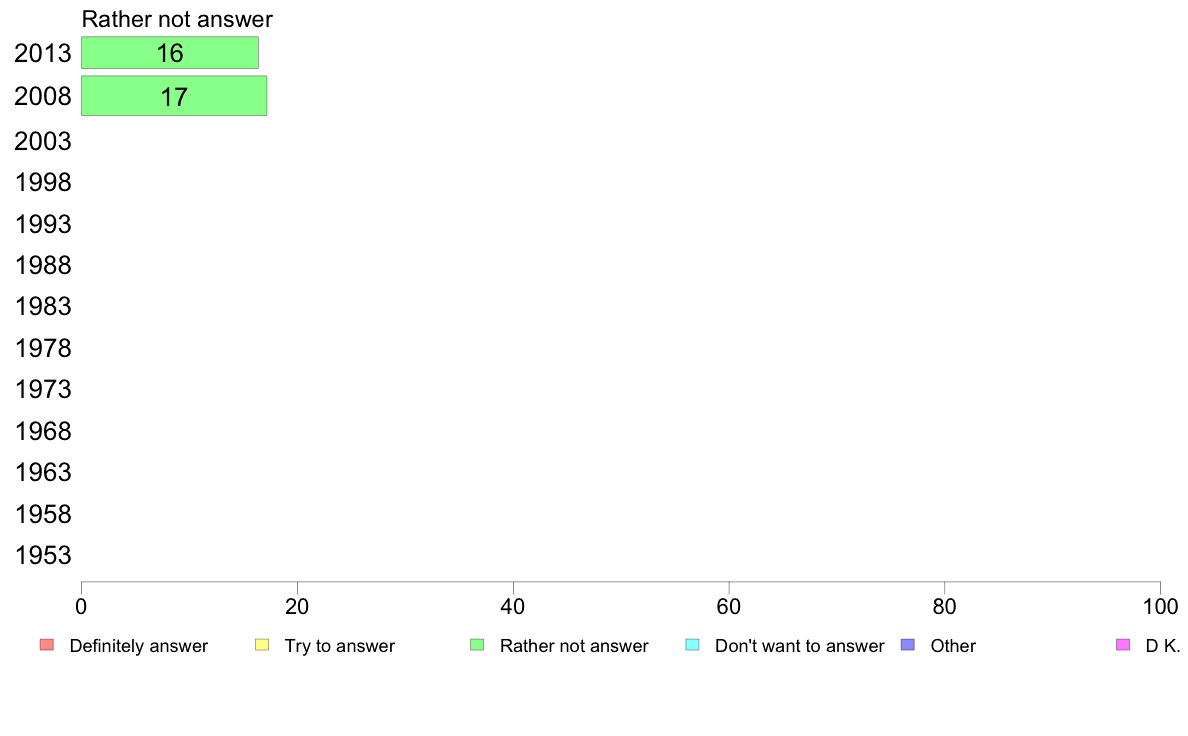The height and width of the screenshot is (736, 1188).
Task: Click the magenta D K. legend swatch
Action: [x=1123, y=645]
